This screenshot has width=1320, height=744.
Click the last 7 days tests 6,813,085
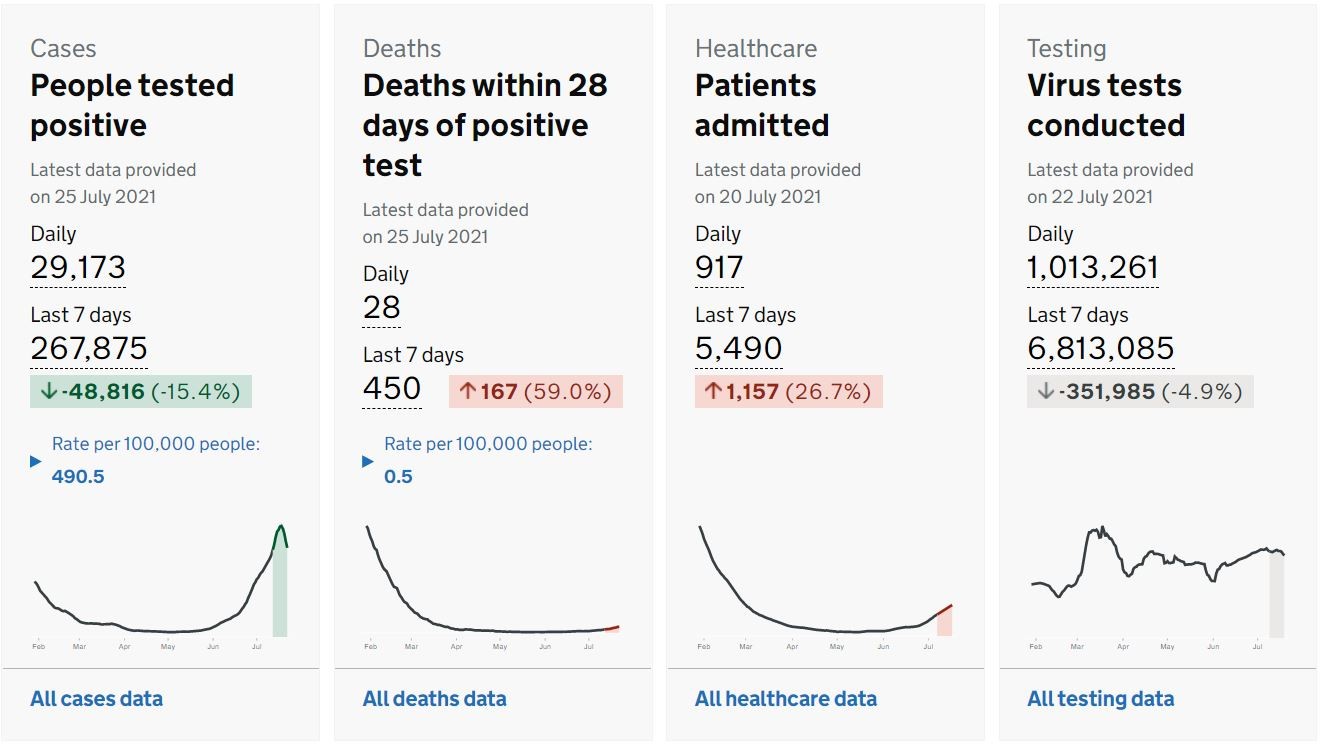pyautogui.click(x=1100, y=348)
